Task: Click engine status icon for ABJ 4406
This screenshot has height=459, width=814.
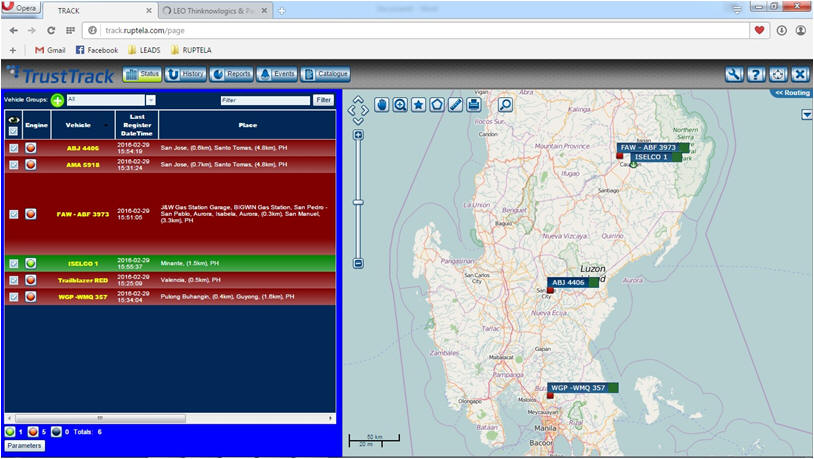Action: [x=31, y=148]
